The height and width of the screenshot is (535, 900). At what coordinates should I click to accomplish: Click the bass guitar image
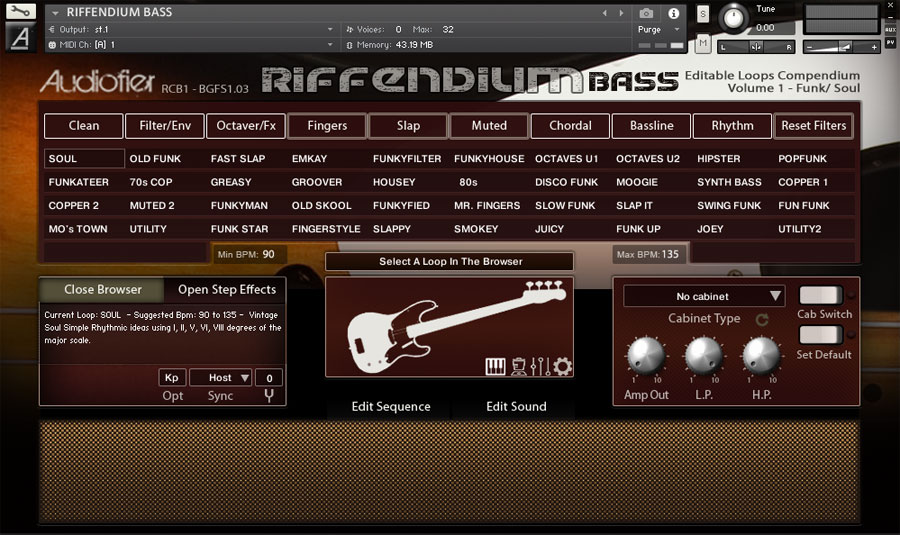pos(456,325)
